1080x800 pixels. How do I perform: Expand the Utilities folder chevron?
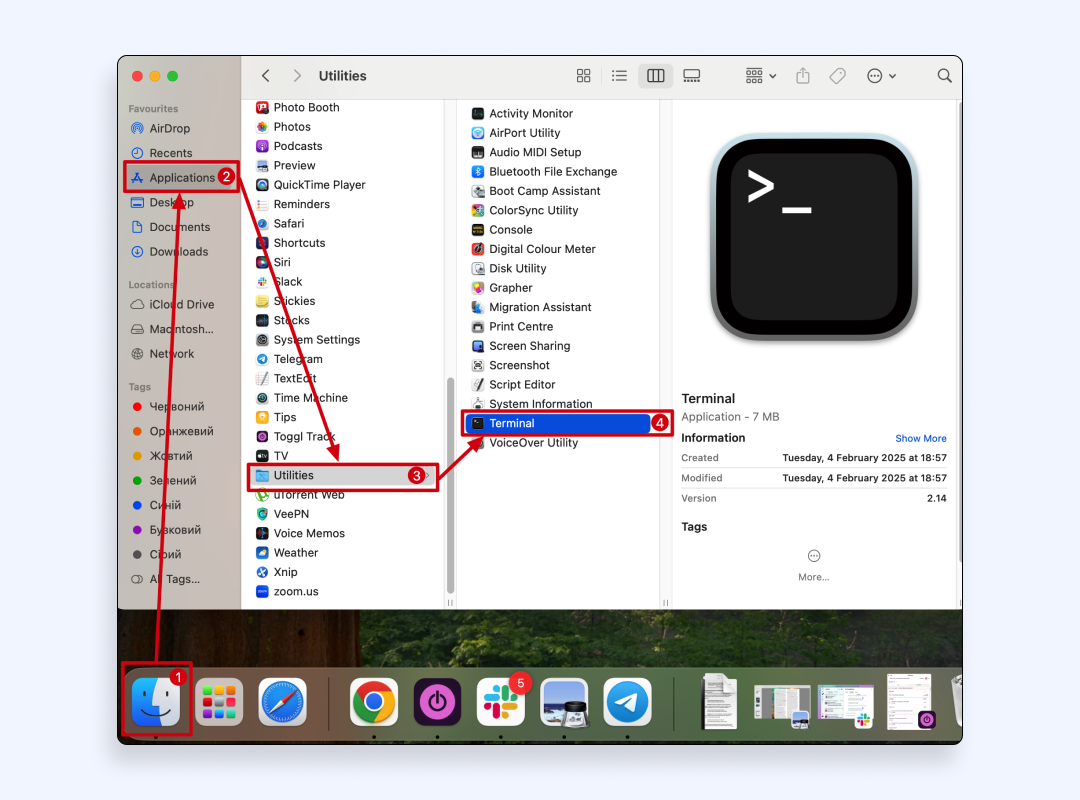coord(428,476)
